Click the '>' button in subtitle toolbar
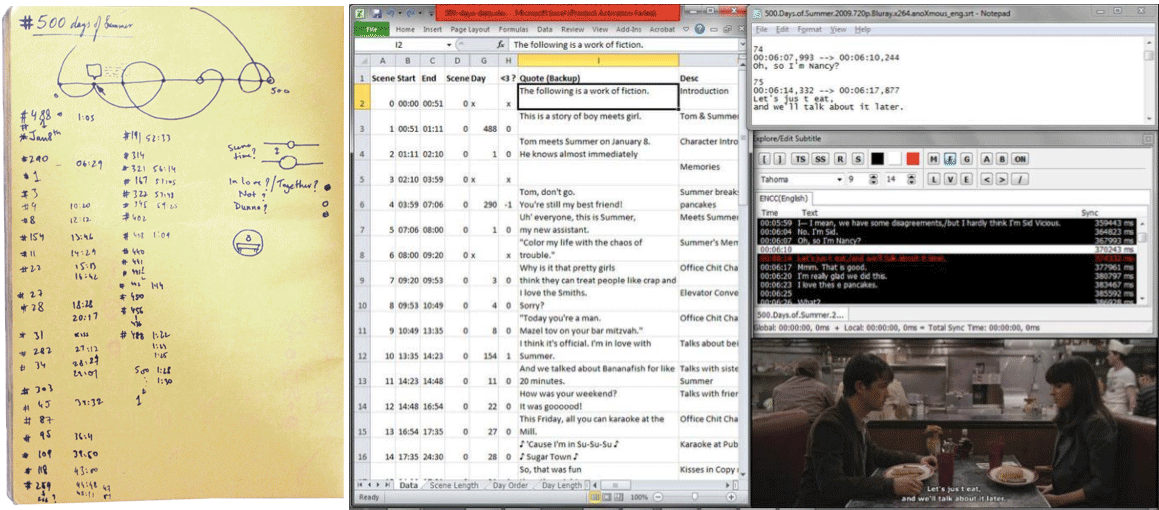This screenshot has width=1159, height=510. pyautogui.click(x=1002, y=180)
